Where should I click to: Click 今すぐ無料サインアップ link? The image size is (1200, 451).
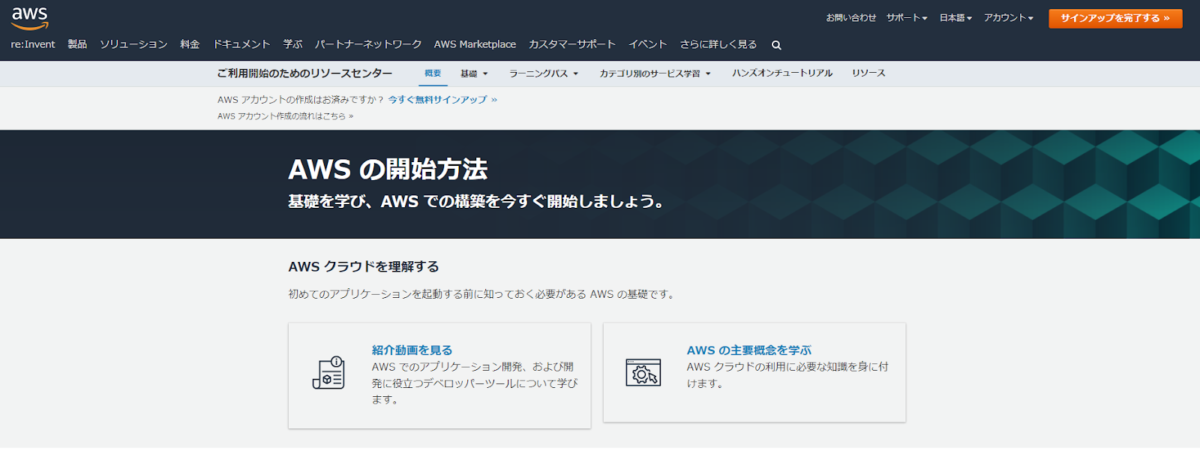tap(443, 100)
